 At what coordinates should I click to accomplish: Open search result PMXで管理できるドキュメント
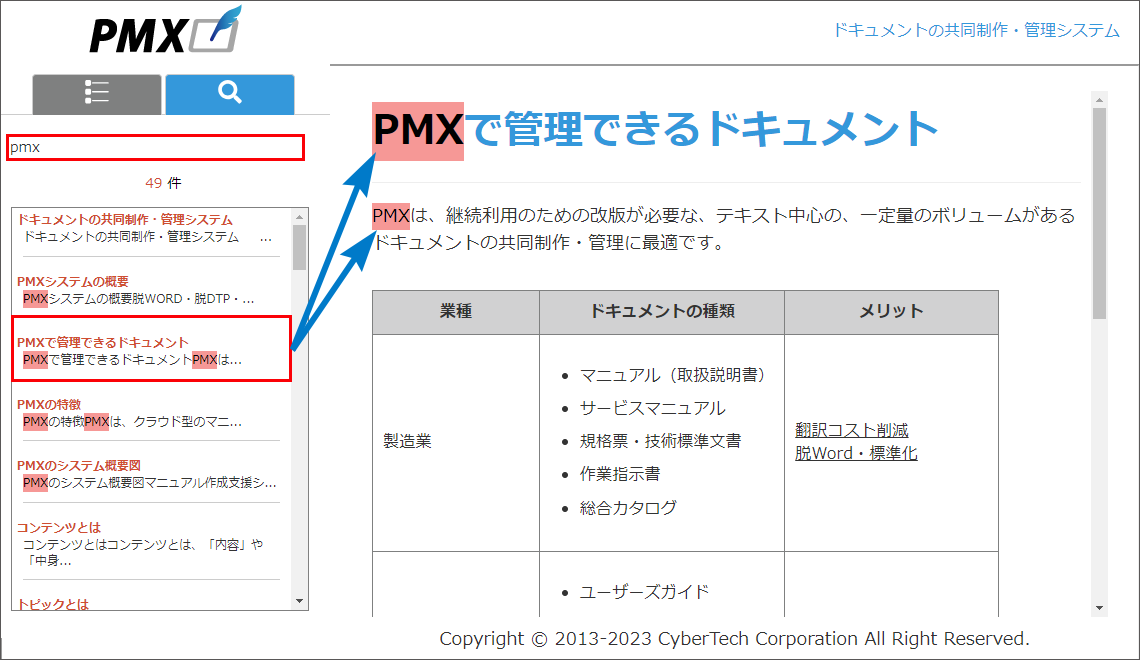(x=103, y=342)
